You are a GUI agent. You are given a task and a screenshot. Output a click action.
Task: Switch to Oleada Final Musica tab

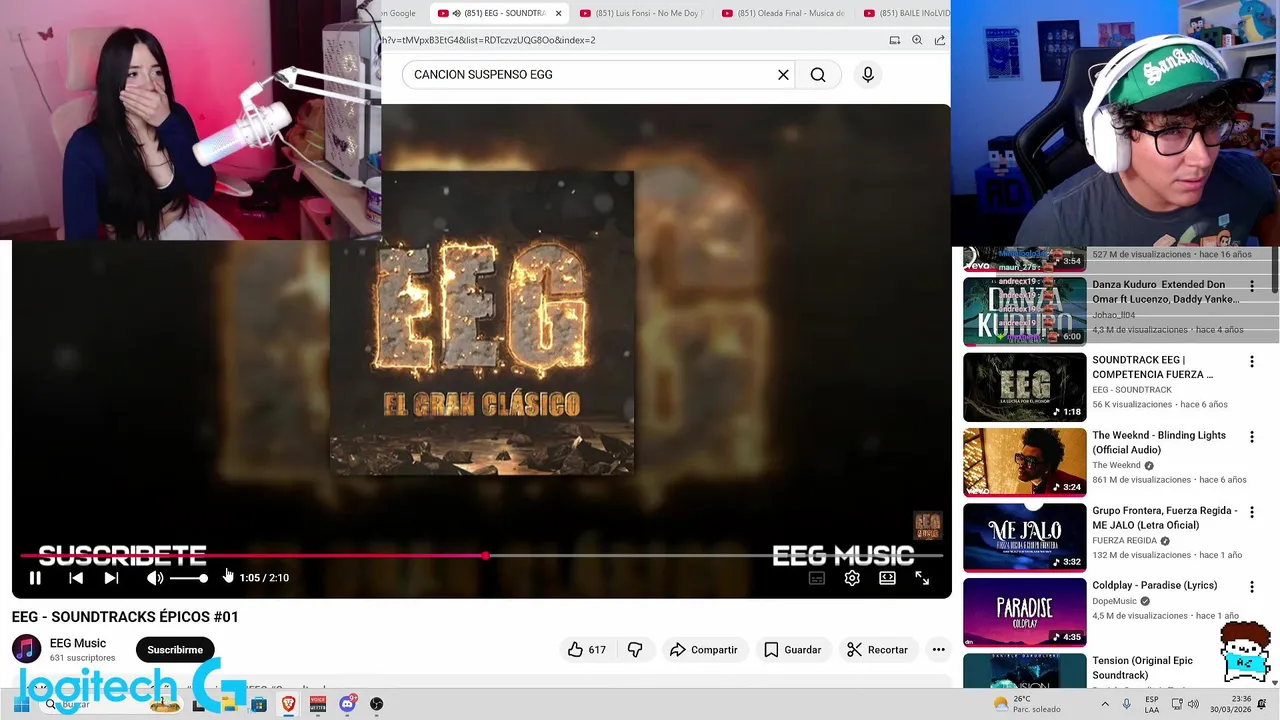click(783, 13)
